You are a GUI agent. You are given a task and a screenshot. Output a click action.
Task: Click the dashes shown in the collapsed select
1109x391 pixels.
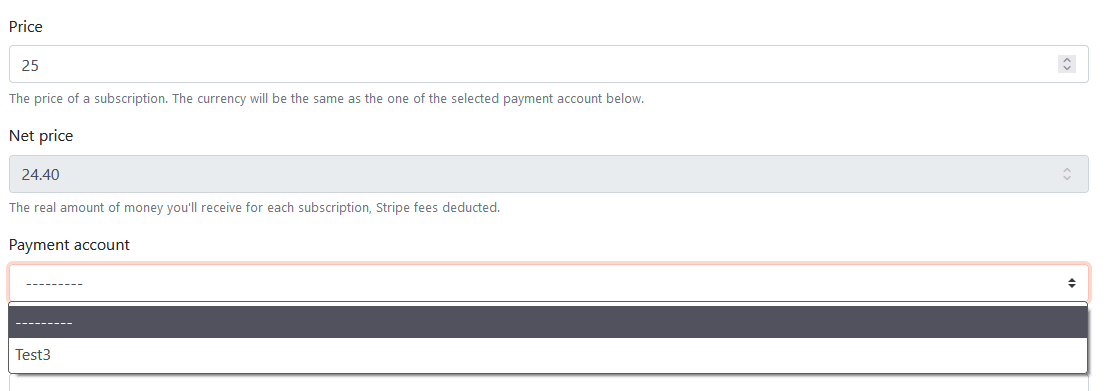[x=54, y=284]
